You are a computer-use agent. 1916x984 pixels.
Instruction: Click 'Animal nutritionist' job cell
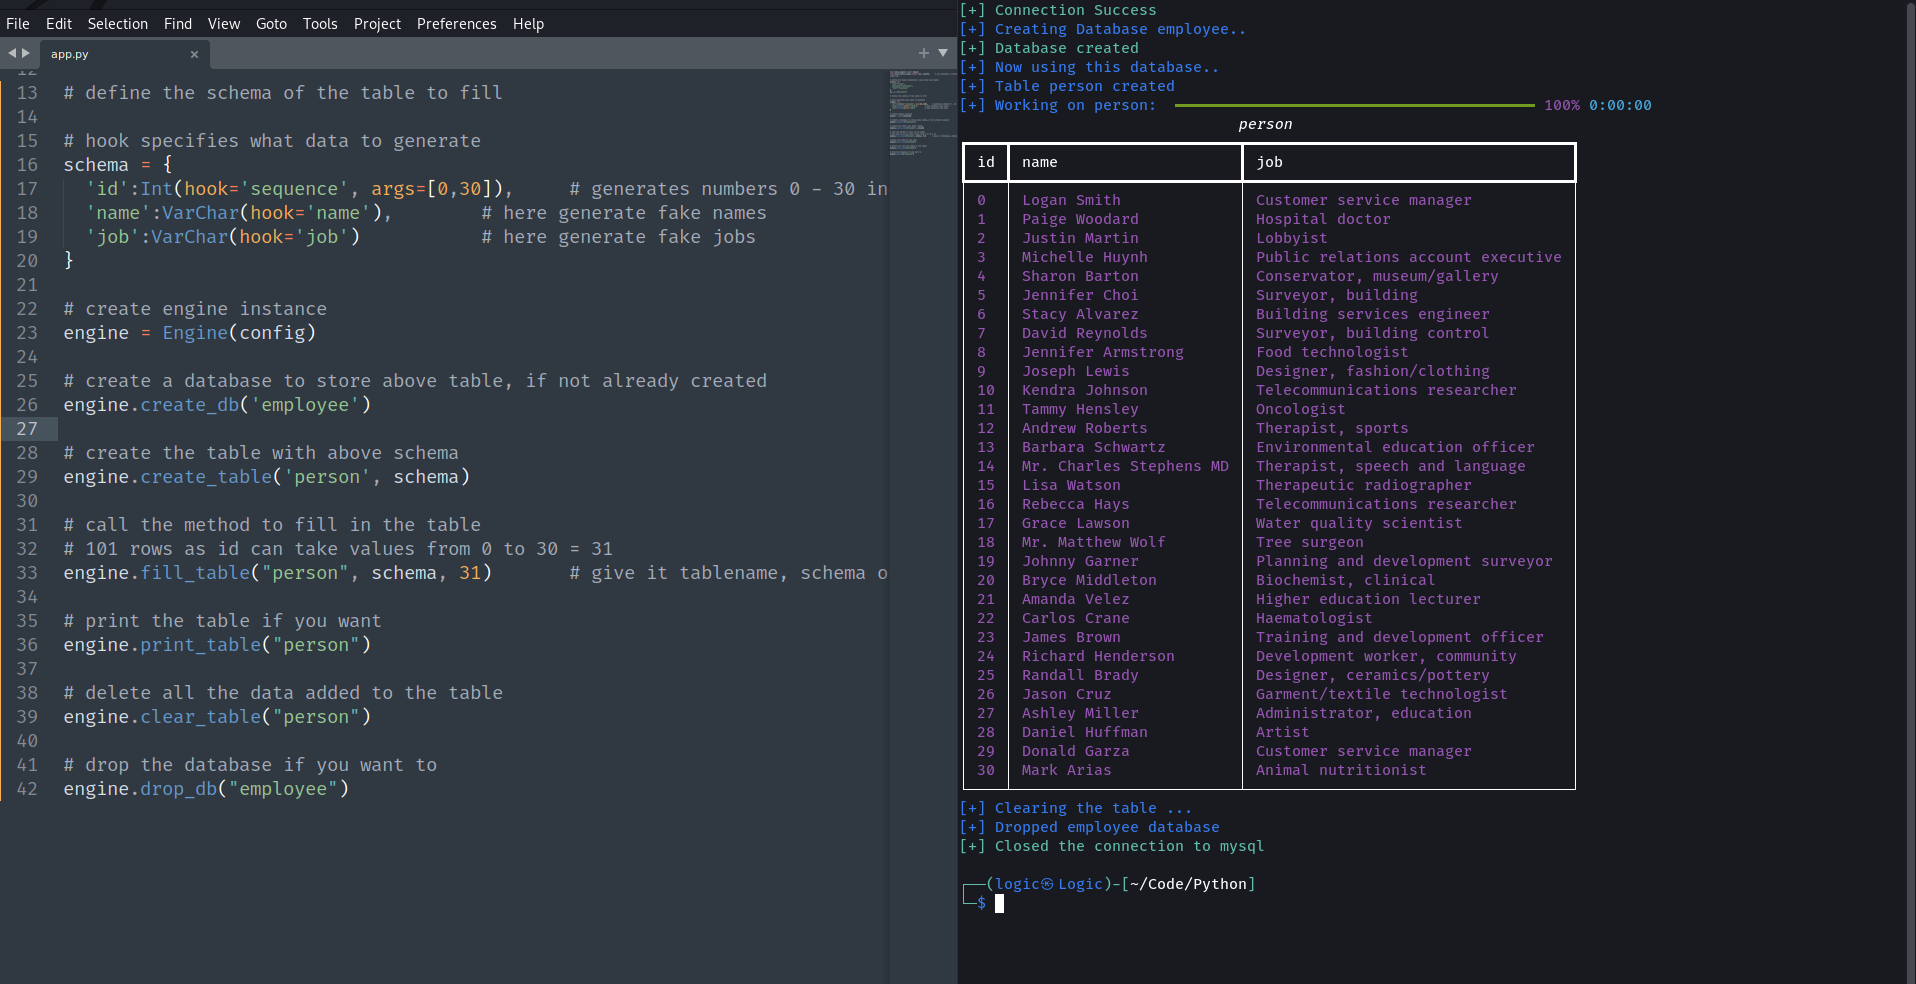[x=1341, y=770]
